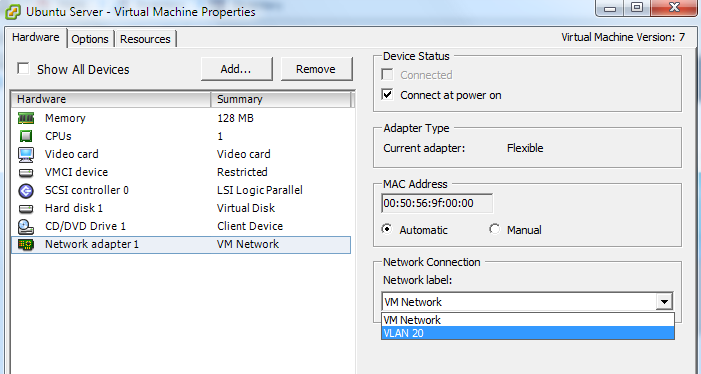Maximize the Virtual Machine Properties window
This screenshot has width=701, height=374.
tap(637, 8)
